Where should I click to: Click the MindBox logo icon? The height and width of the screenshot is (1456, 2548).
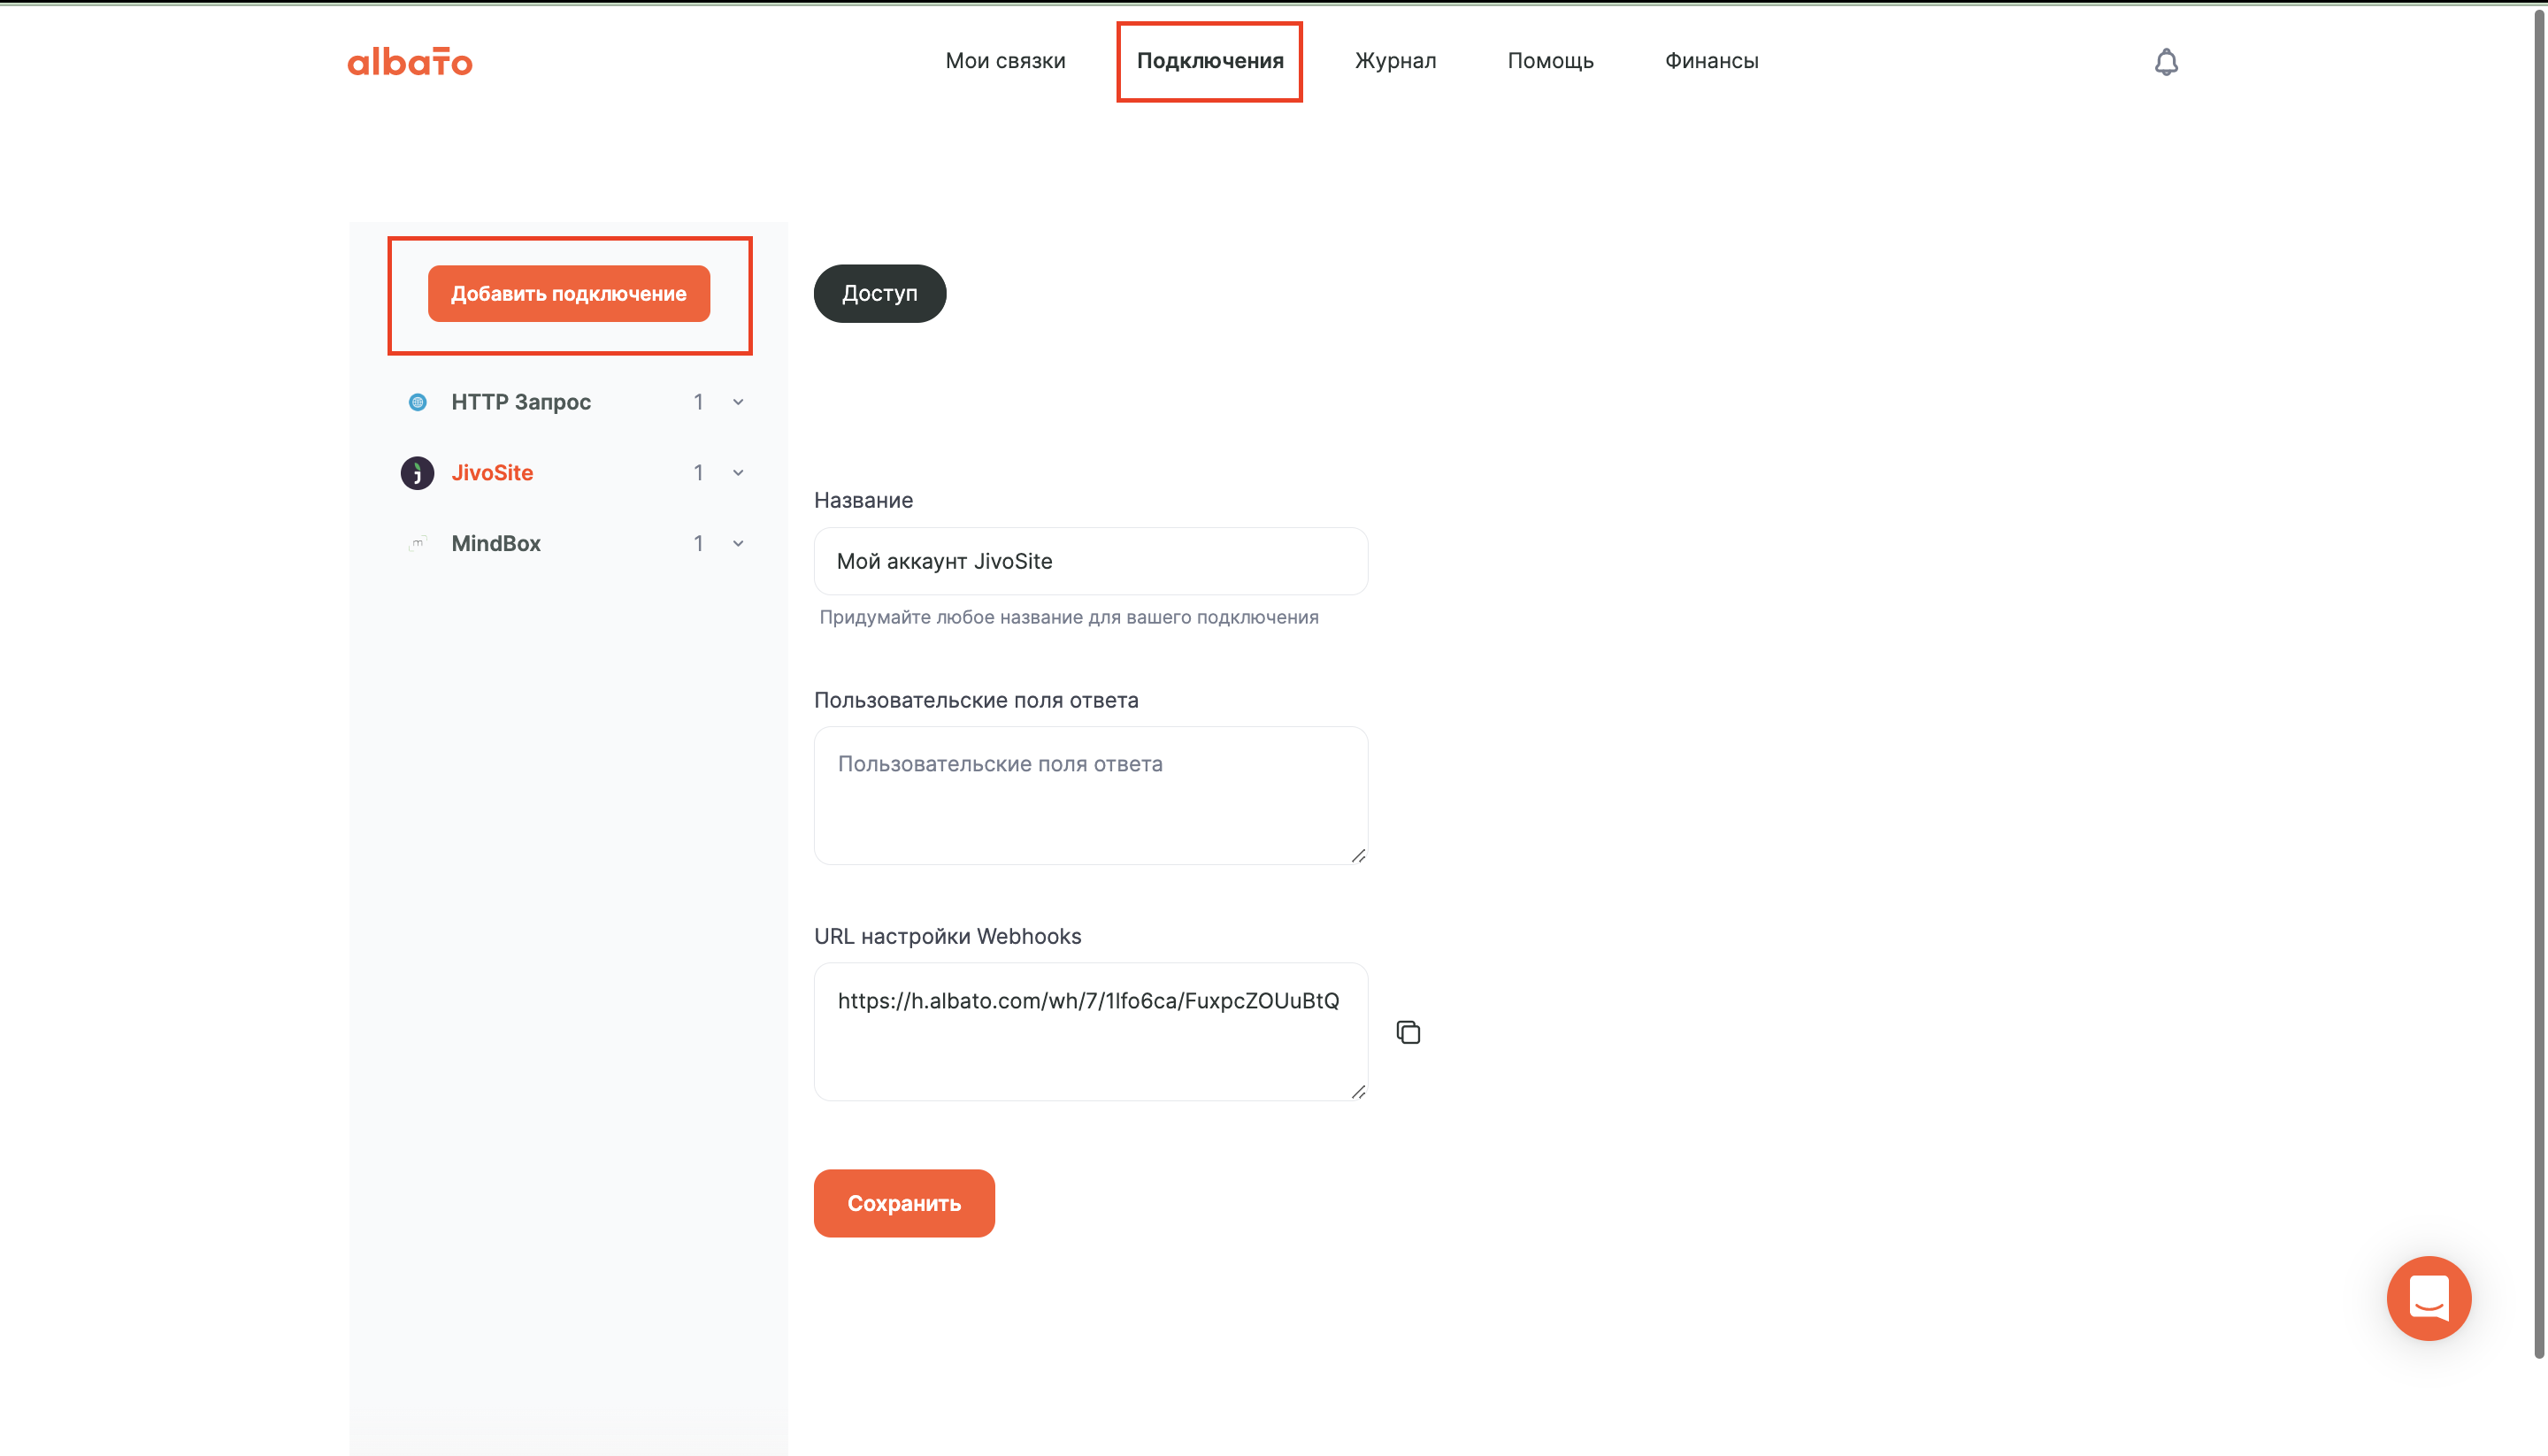tap(418, 543)
